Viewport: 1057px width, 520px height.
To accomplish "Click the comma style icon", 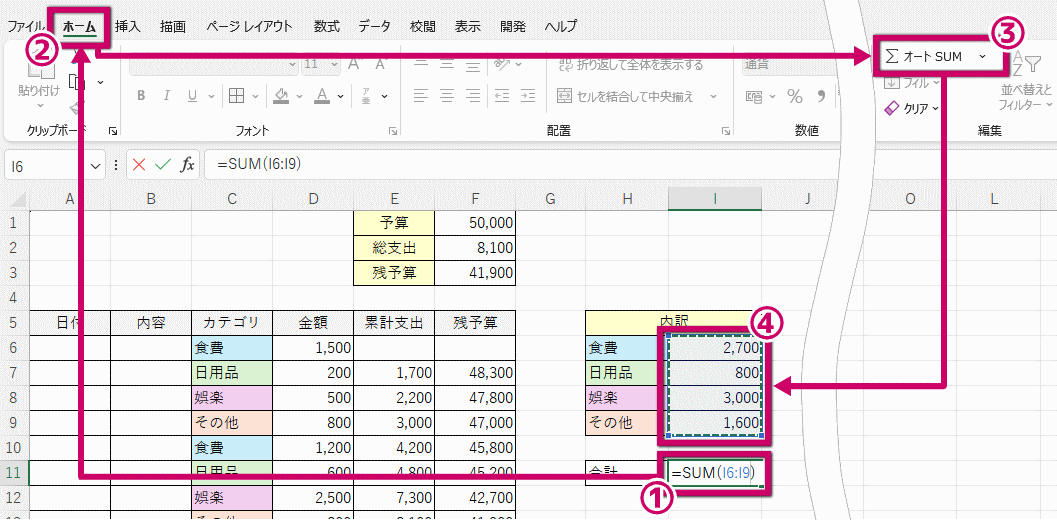I will [822, 96].
